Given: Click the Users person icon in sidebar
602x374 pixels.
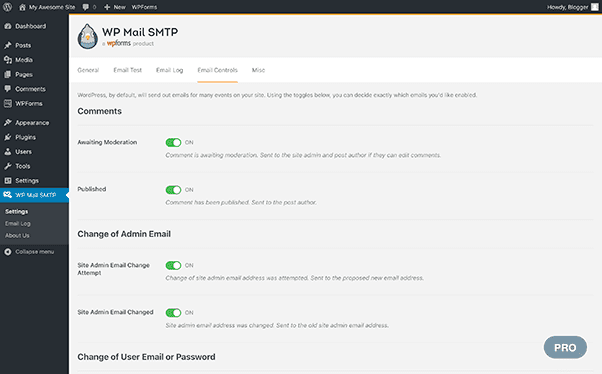Looking at the screenshot, I should click(x=8, y=152).
